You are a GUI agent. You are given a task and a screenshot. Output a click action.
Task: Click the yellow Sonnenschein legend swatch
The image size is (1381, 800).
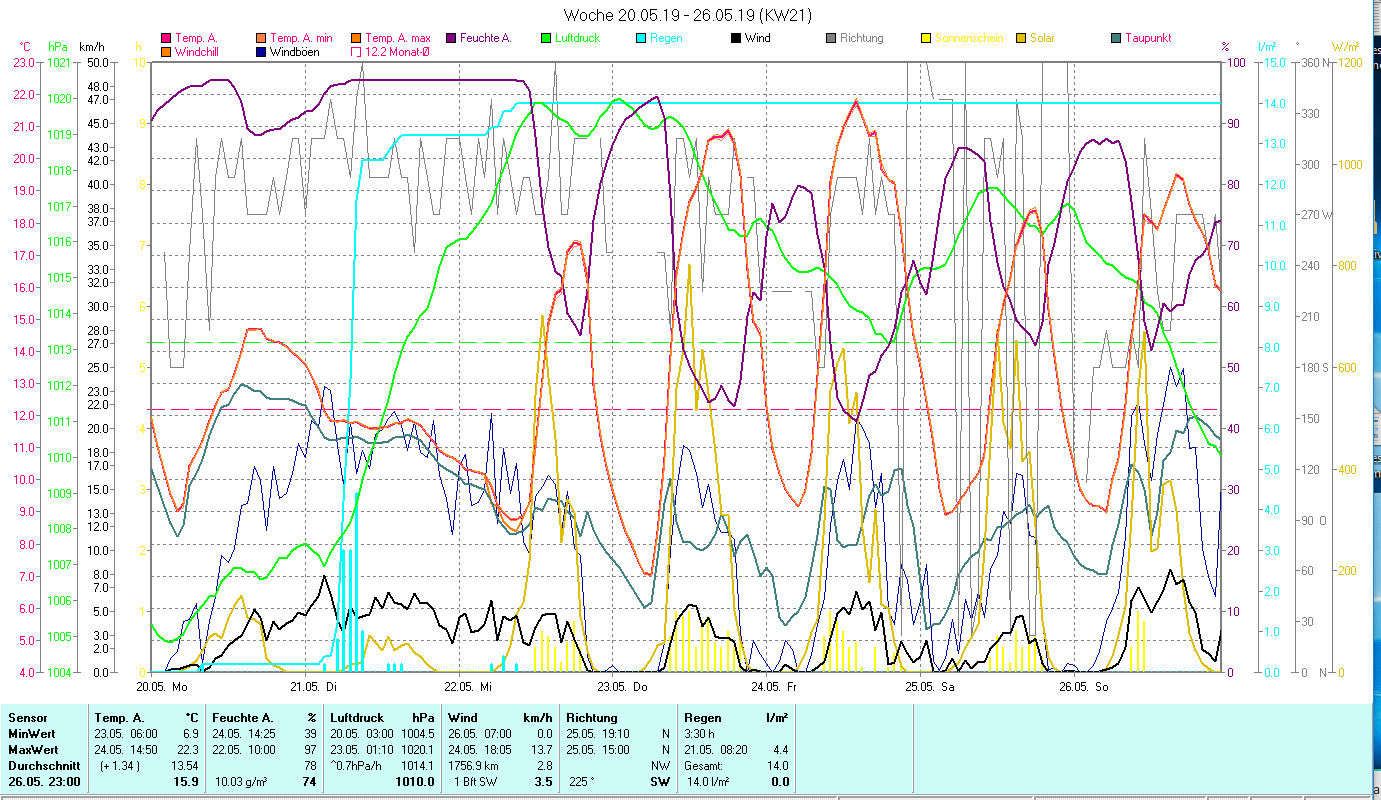[926, 39]
